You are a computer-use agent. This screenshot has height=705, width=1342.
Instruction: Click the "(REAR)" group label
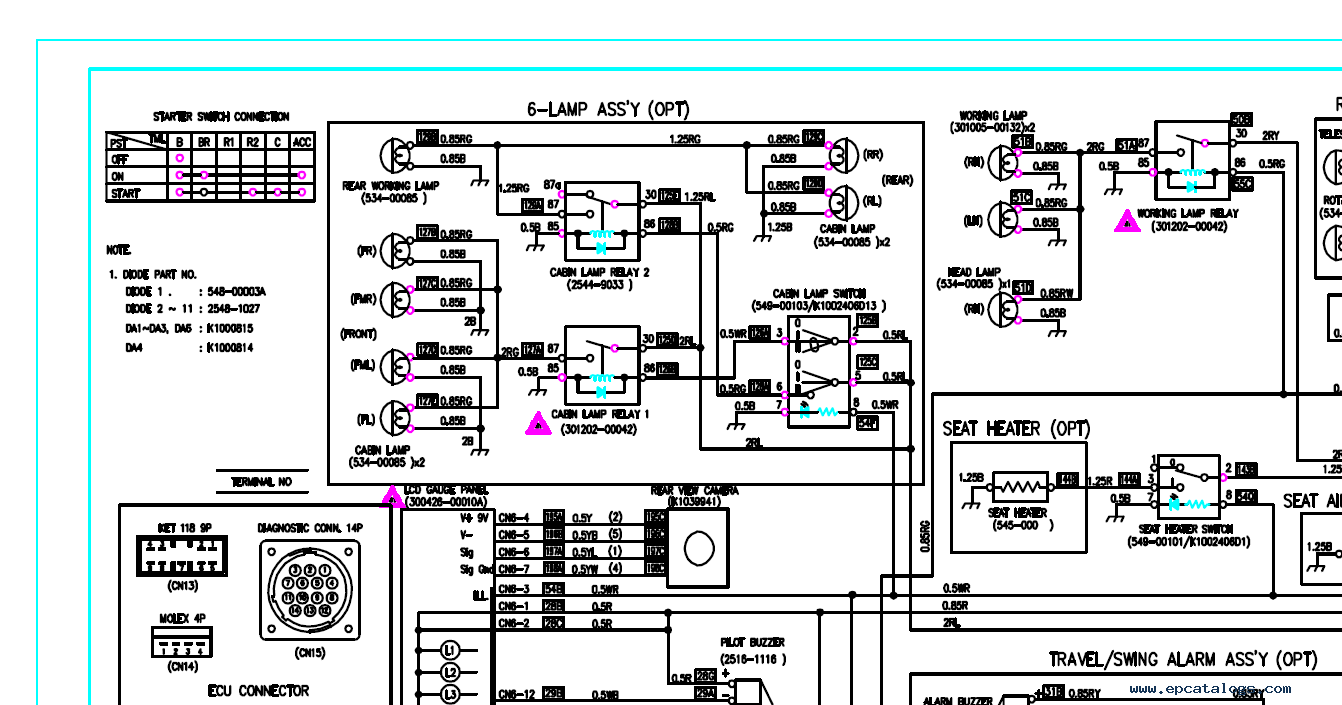[x=898, y=180]
